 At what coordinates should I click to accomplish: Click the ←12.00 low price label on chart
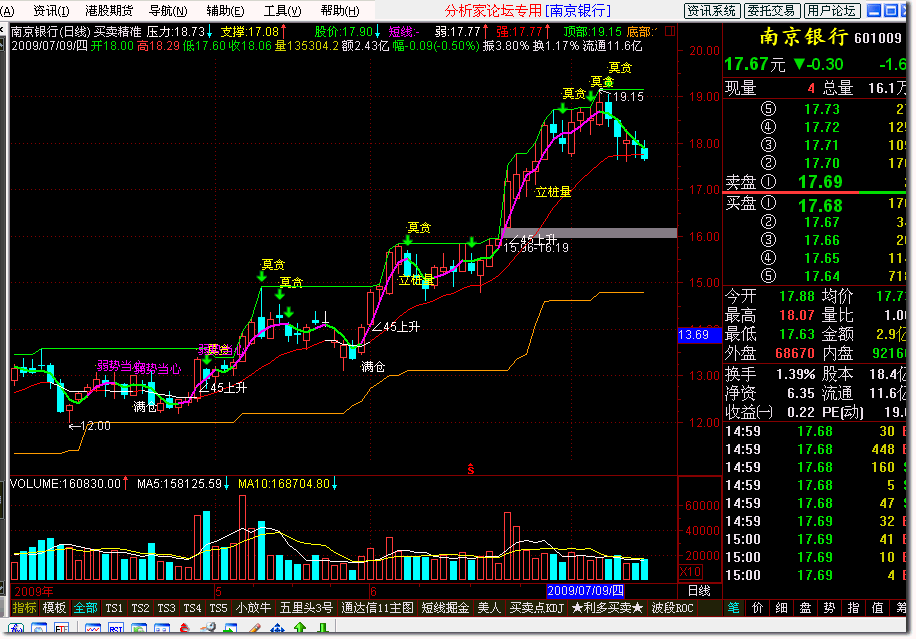89,426
